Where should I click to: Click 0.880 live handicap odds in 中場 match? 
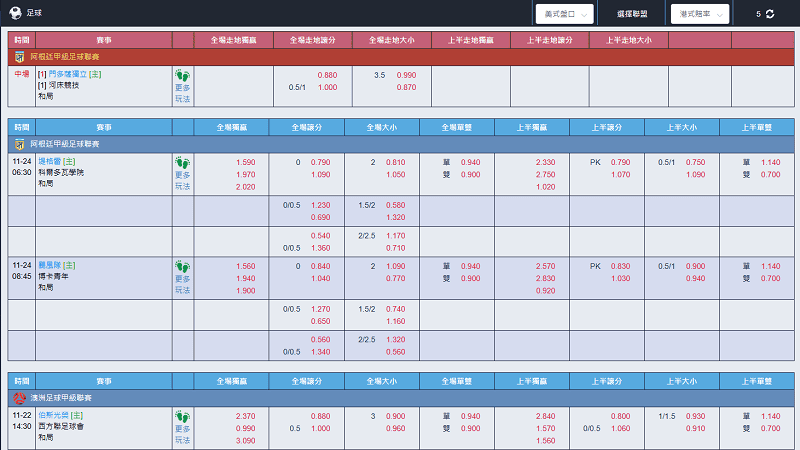(327, 75)
